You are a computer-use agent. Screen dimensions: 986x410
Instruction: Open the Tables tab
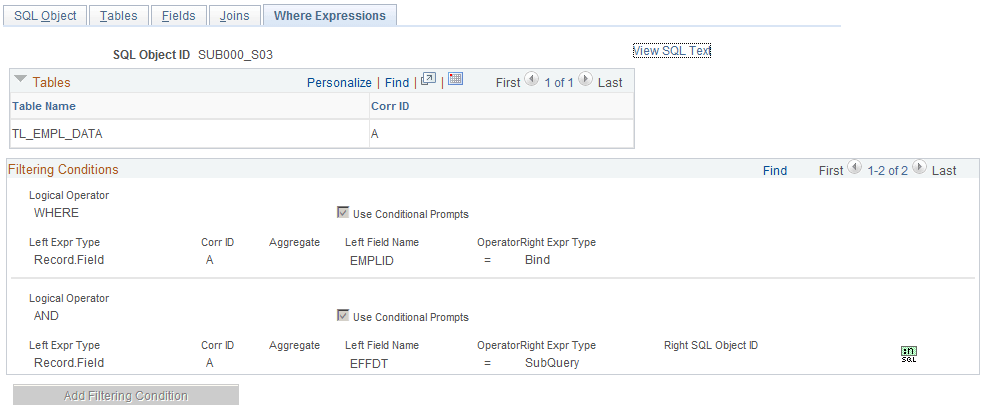tap(119, 16)
